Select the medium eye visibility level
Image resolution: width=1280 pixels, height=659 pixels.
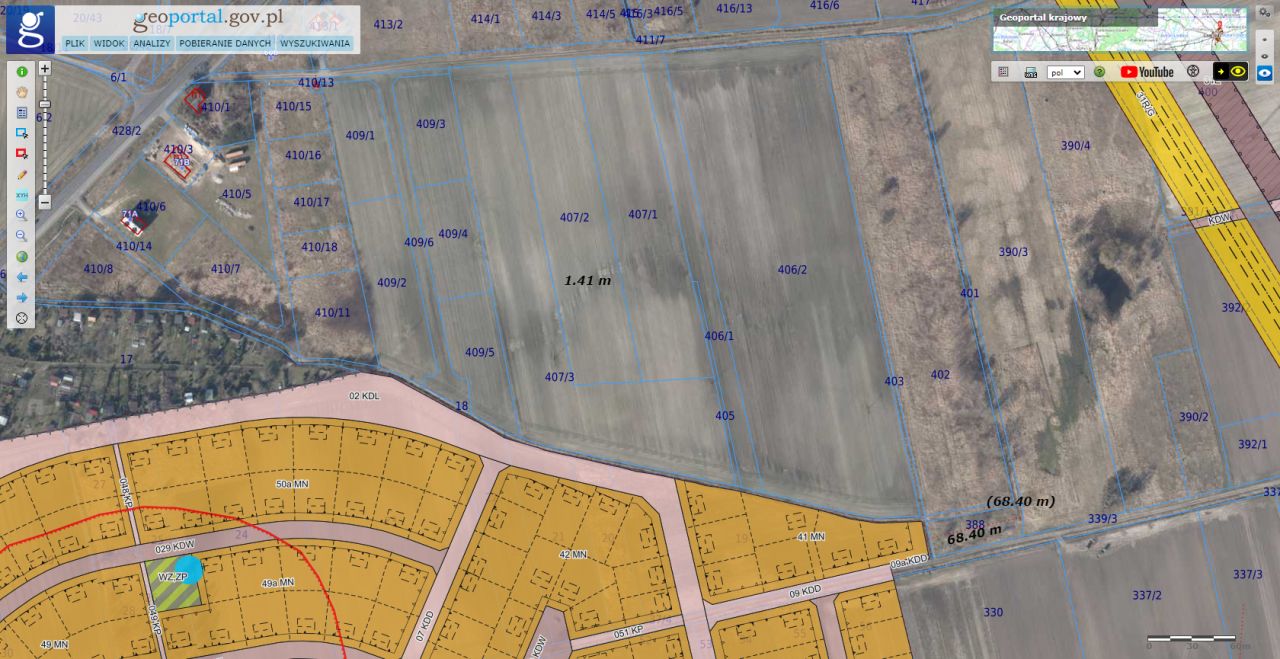pos(1265,55)
